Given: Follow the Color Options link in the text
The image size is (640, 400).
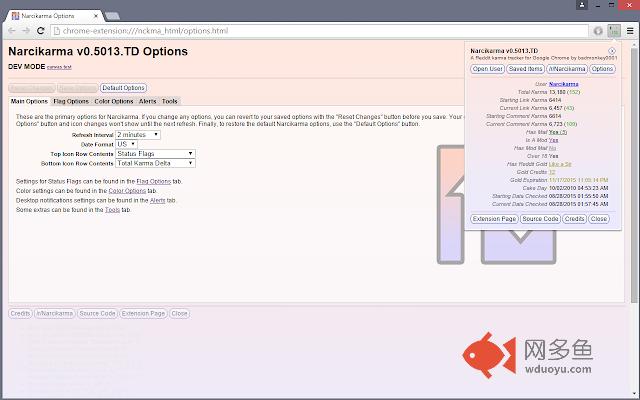Looking at the screenshot, I should (127, 191).
